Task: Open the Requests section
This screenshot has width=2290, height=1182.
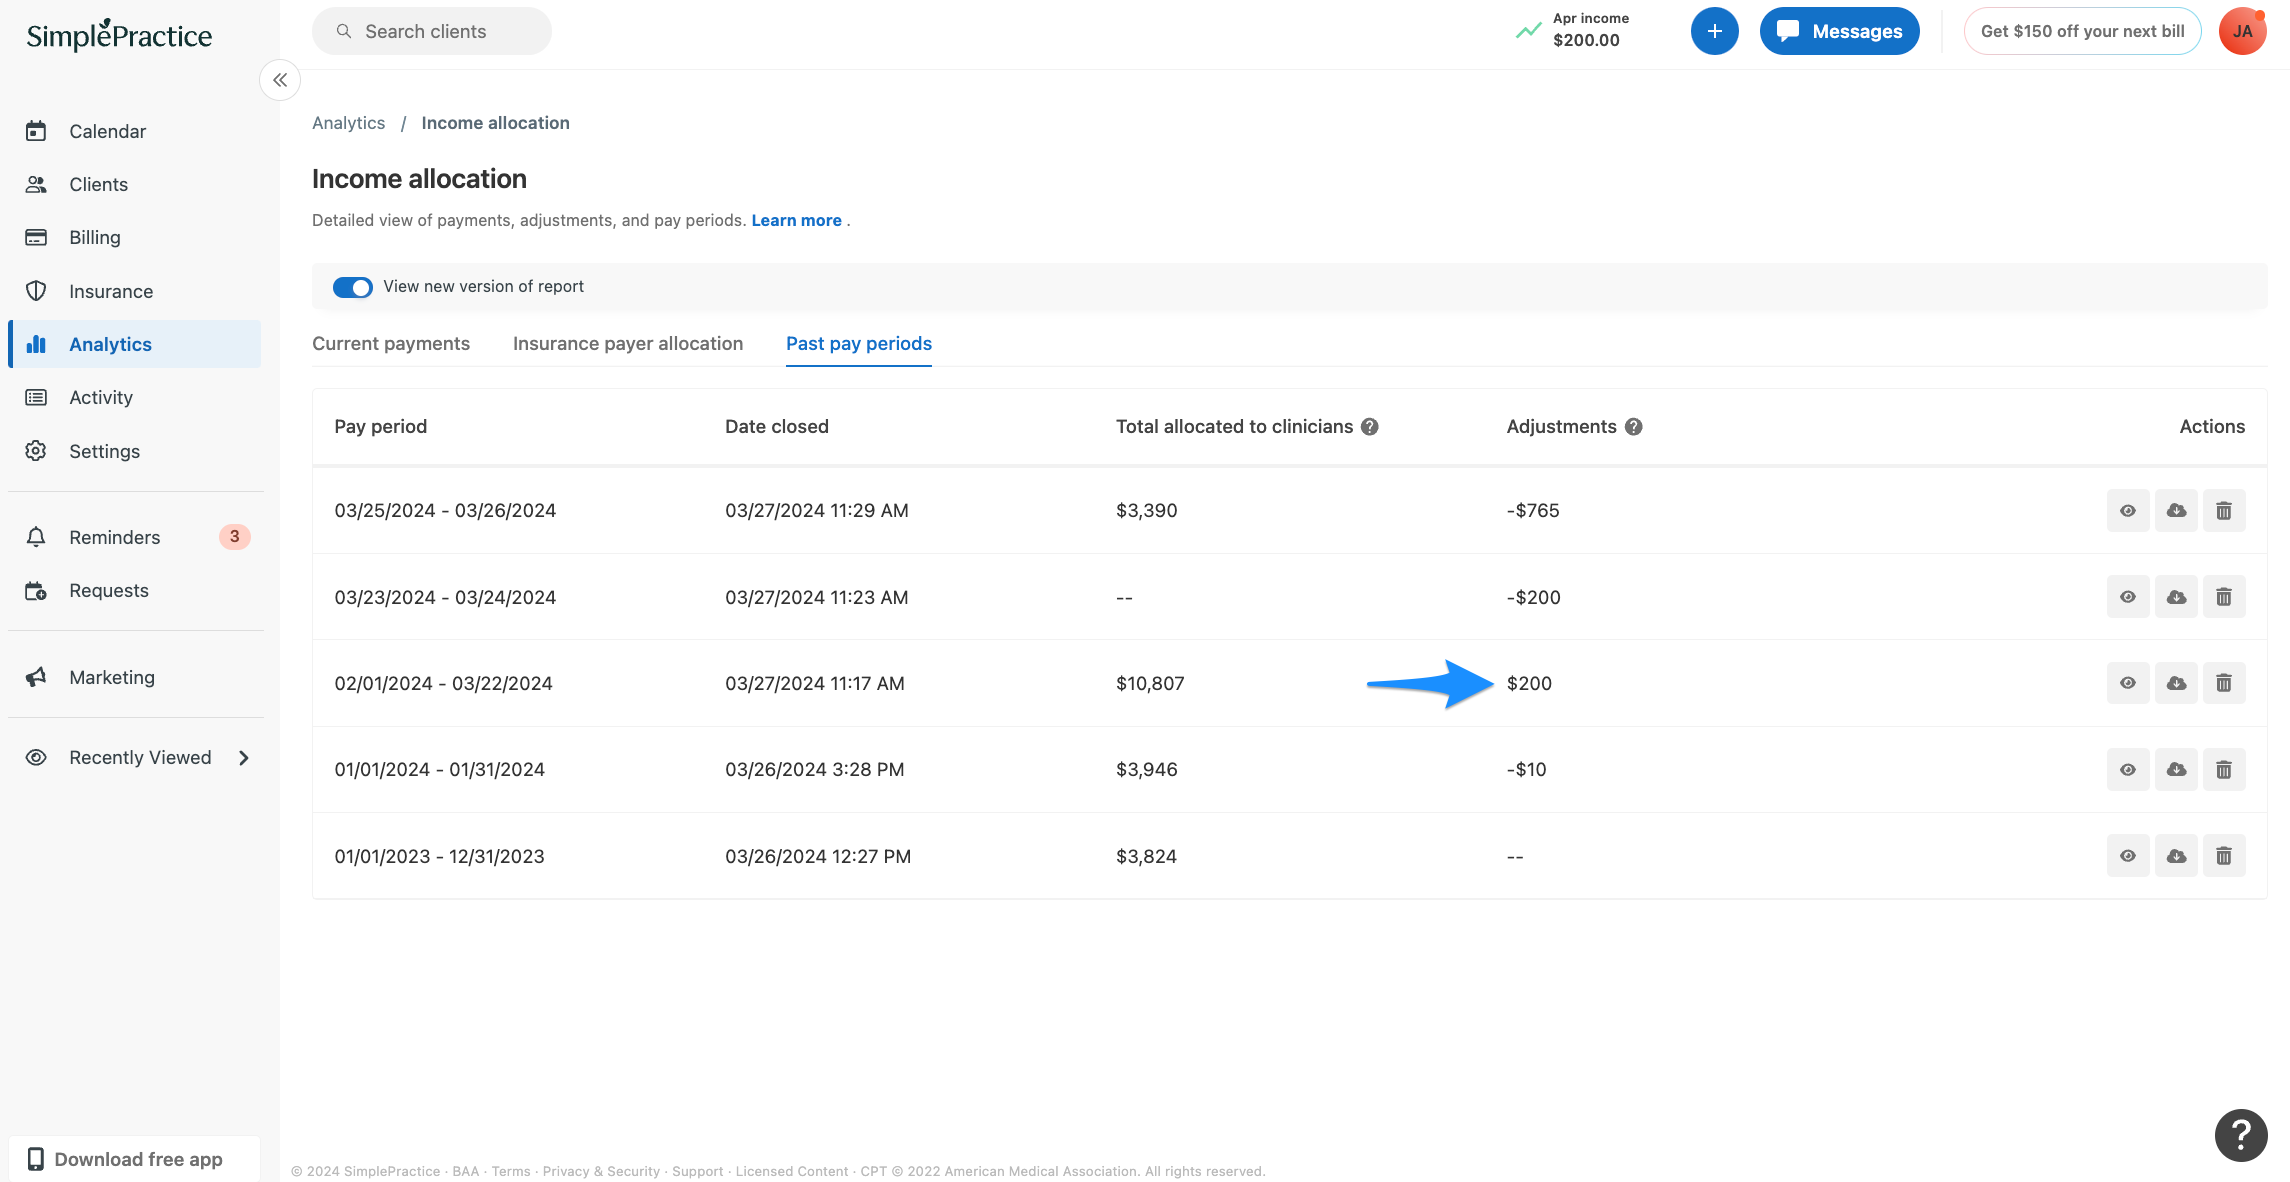Action: [x=134, y=590]
